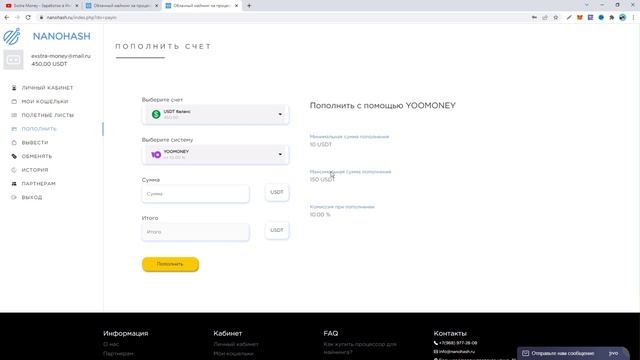640x360 pixels.
Task: Click Выход to log out
Action: tap(31, 197)
